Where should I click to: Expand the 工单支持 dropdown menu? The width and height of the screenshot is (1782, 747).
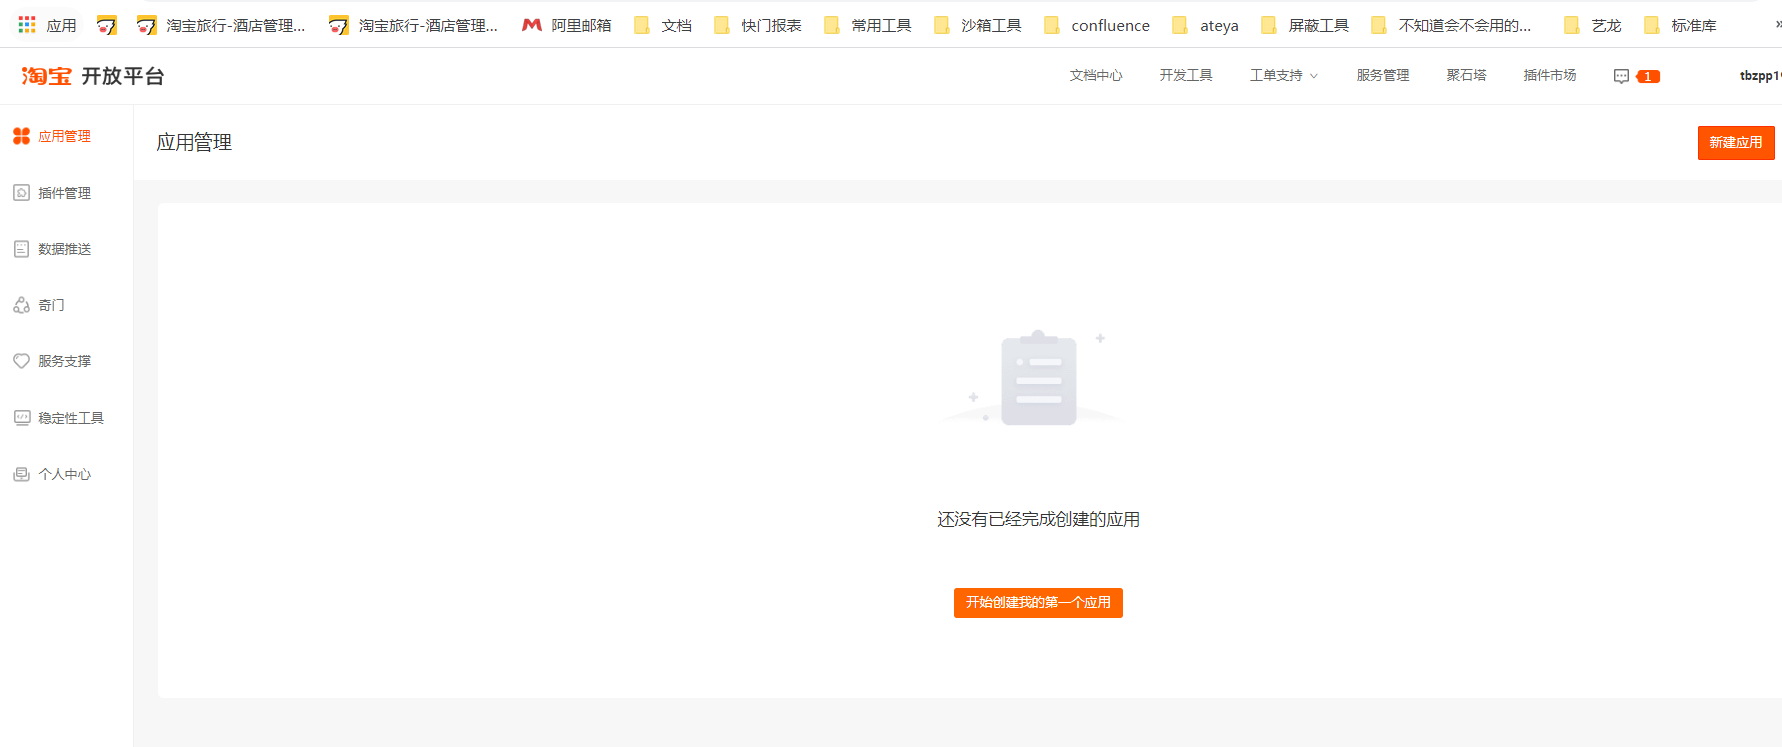pyautogui.click(x=1284, y=75)
